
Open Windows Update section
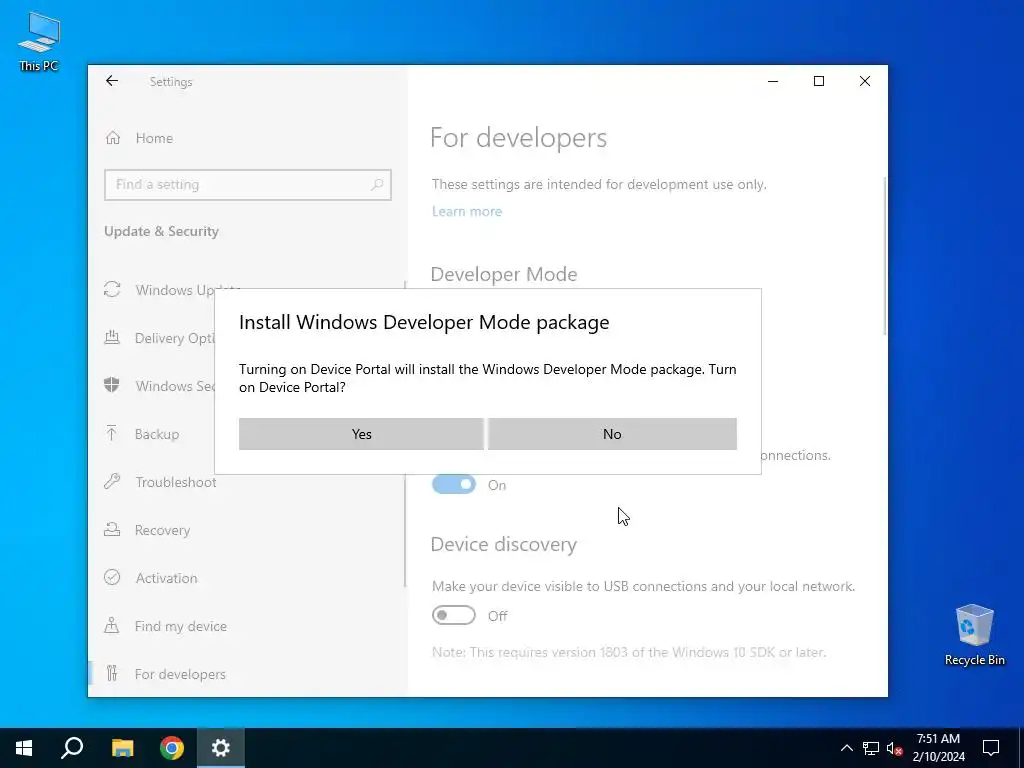coord(175,290)
